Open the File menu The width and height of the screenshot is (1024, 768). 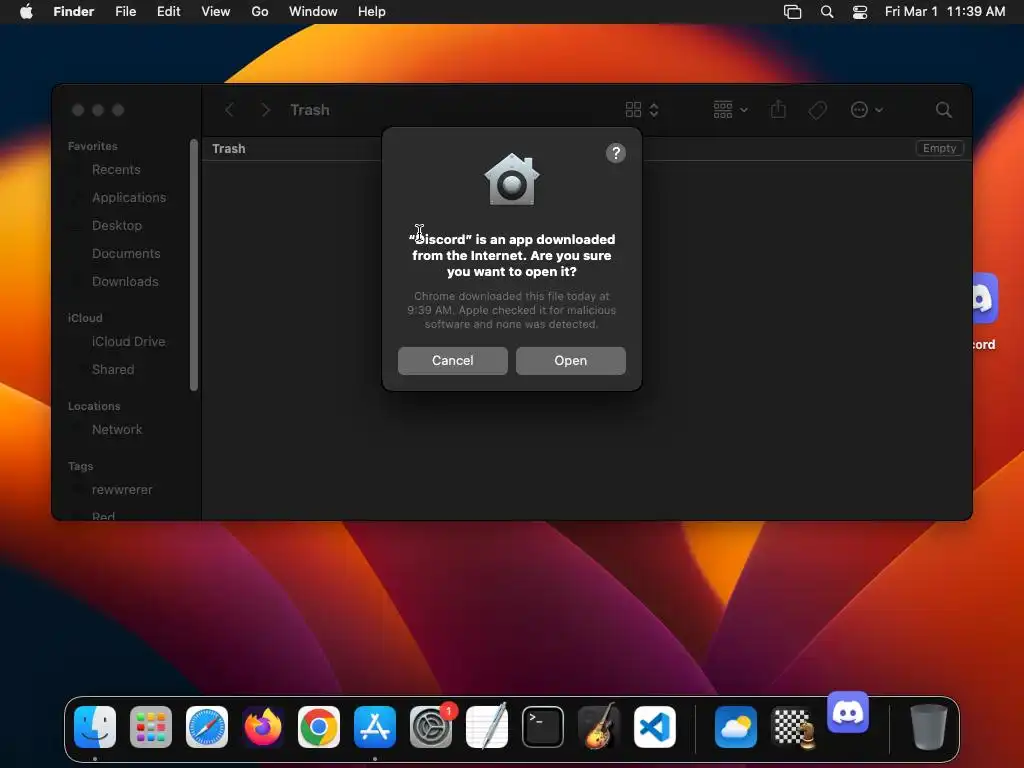pos(125,11)
